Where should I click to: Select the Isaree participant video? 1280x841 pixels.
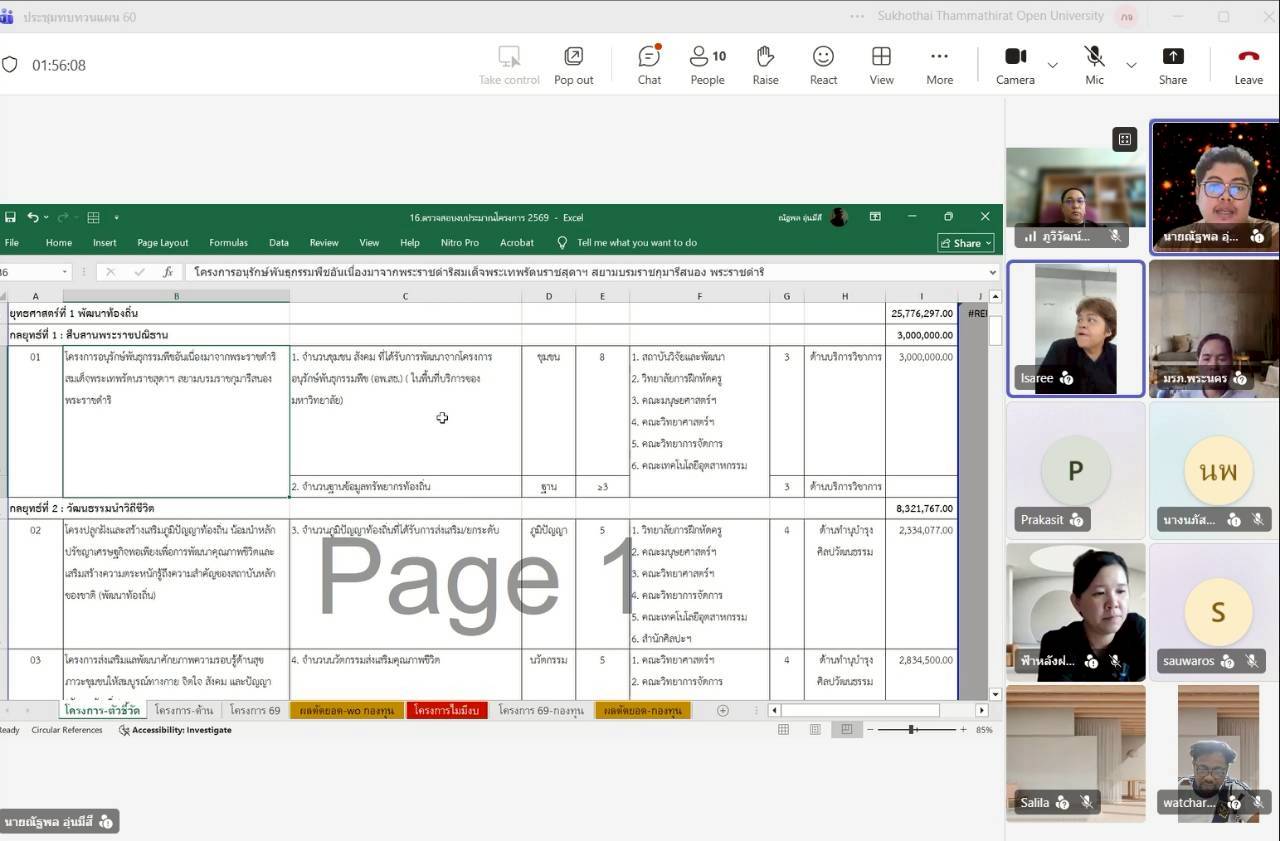(1075, 328)
